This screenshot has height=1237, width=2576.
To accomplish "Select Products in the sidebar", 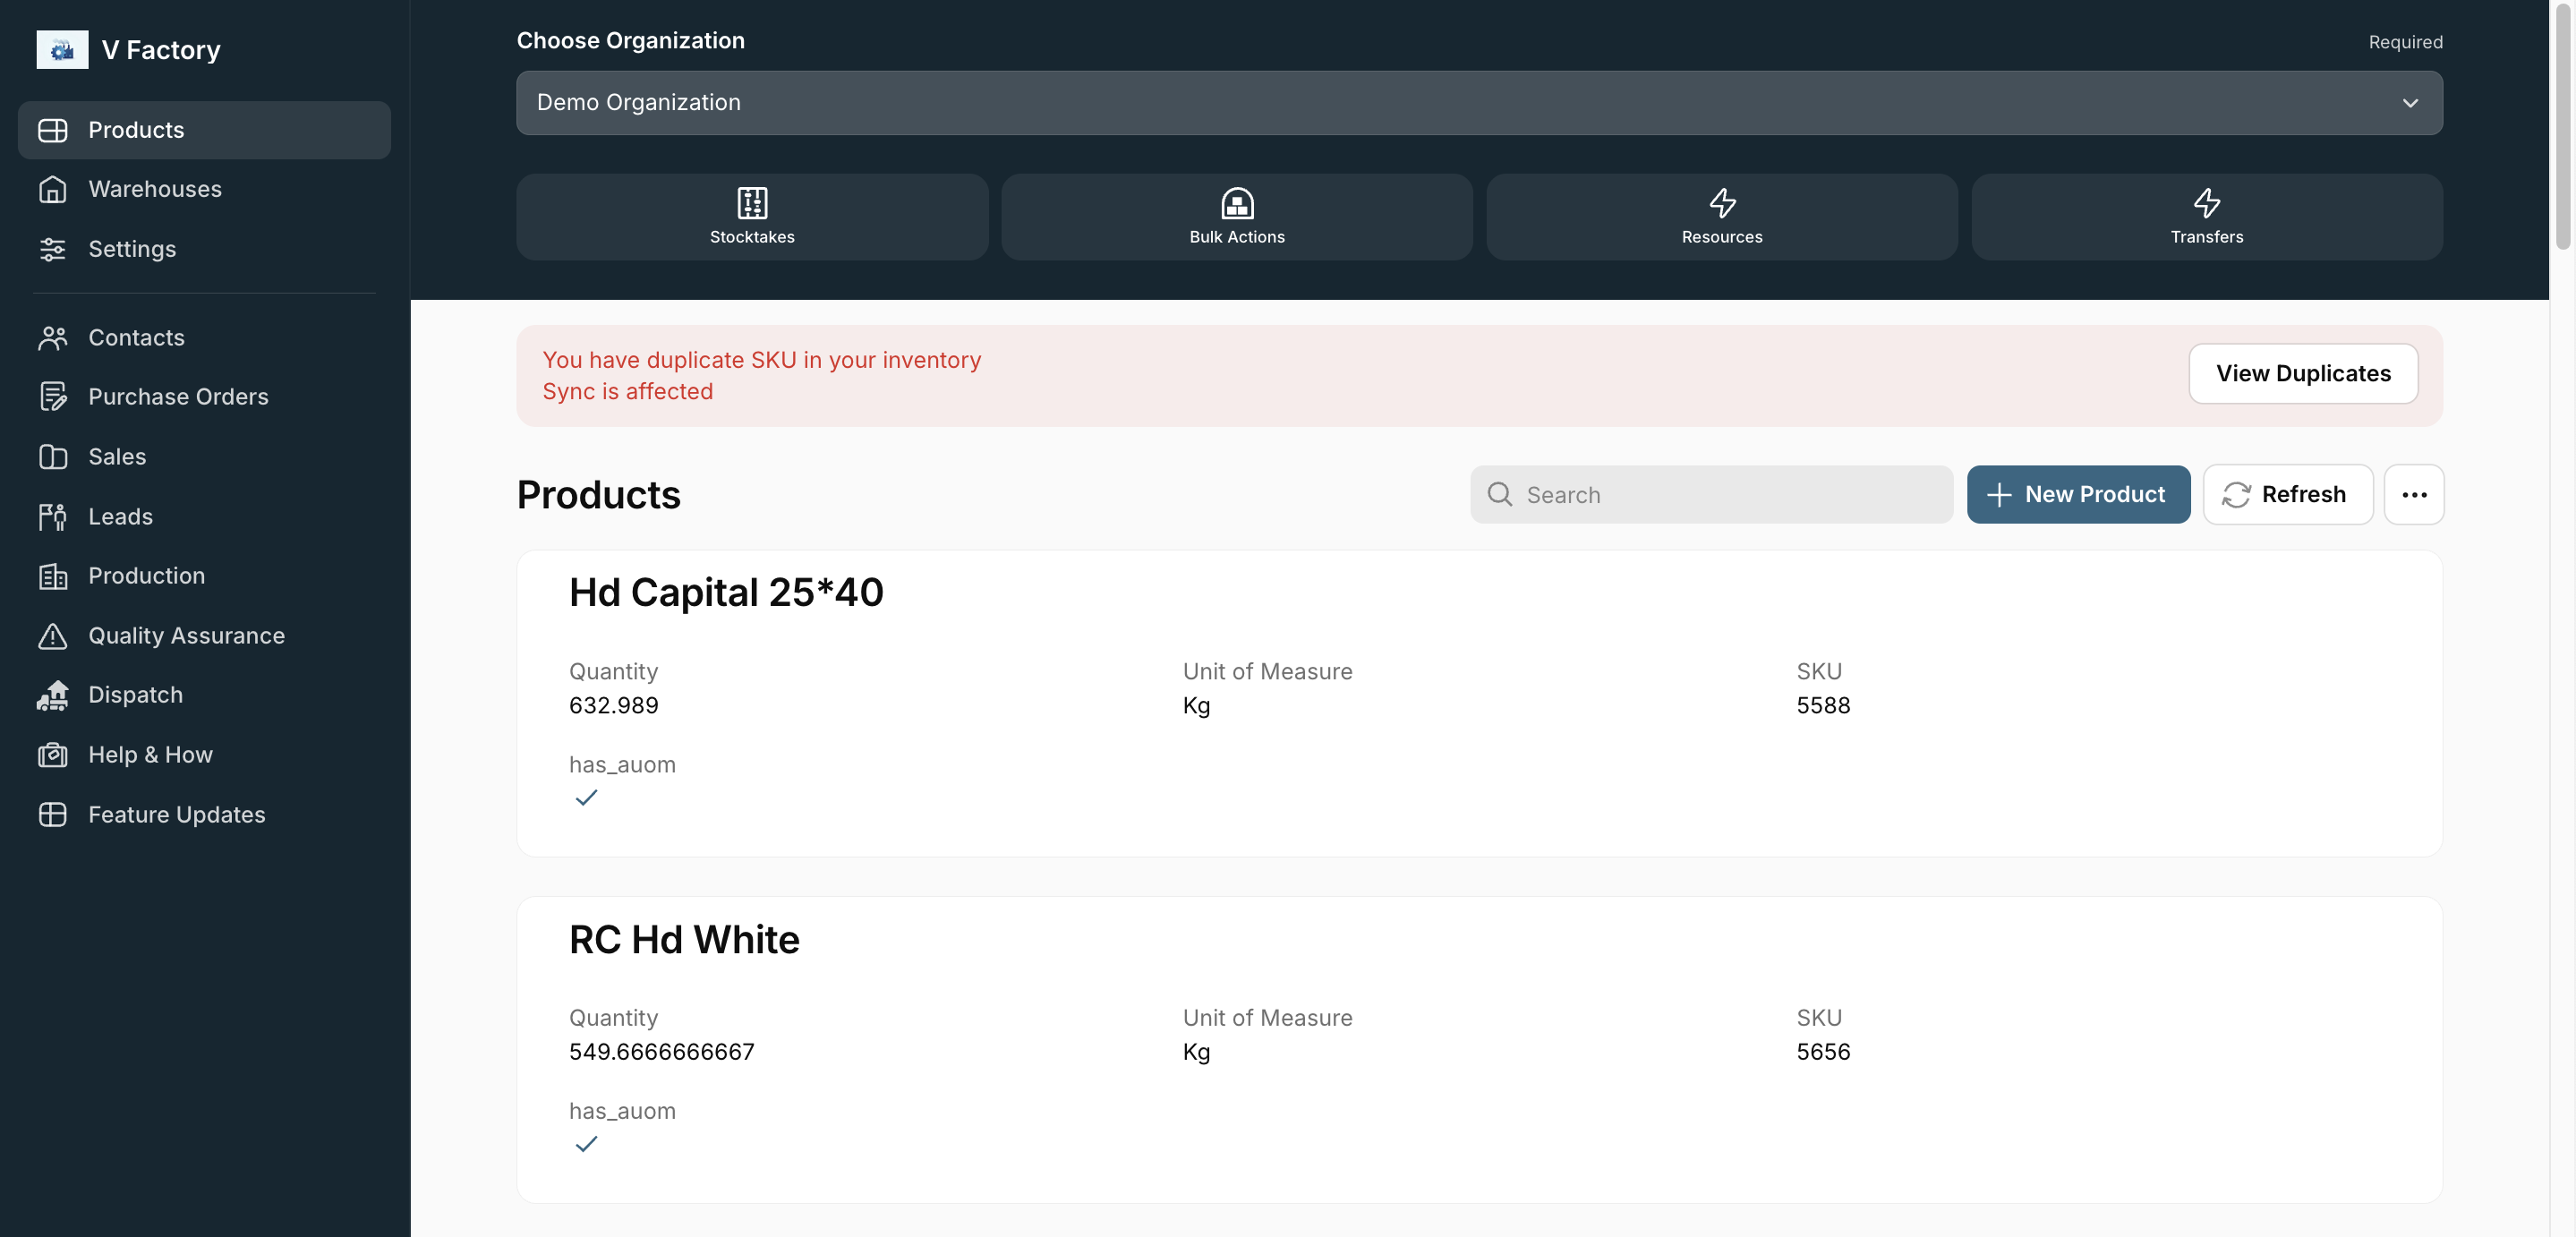I will coord(136,129).
